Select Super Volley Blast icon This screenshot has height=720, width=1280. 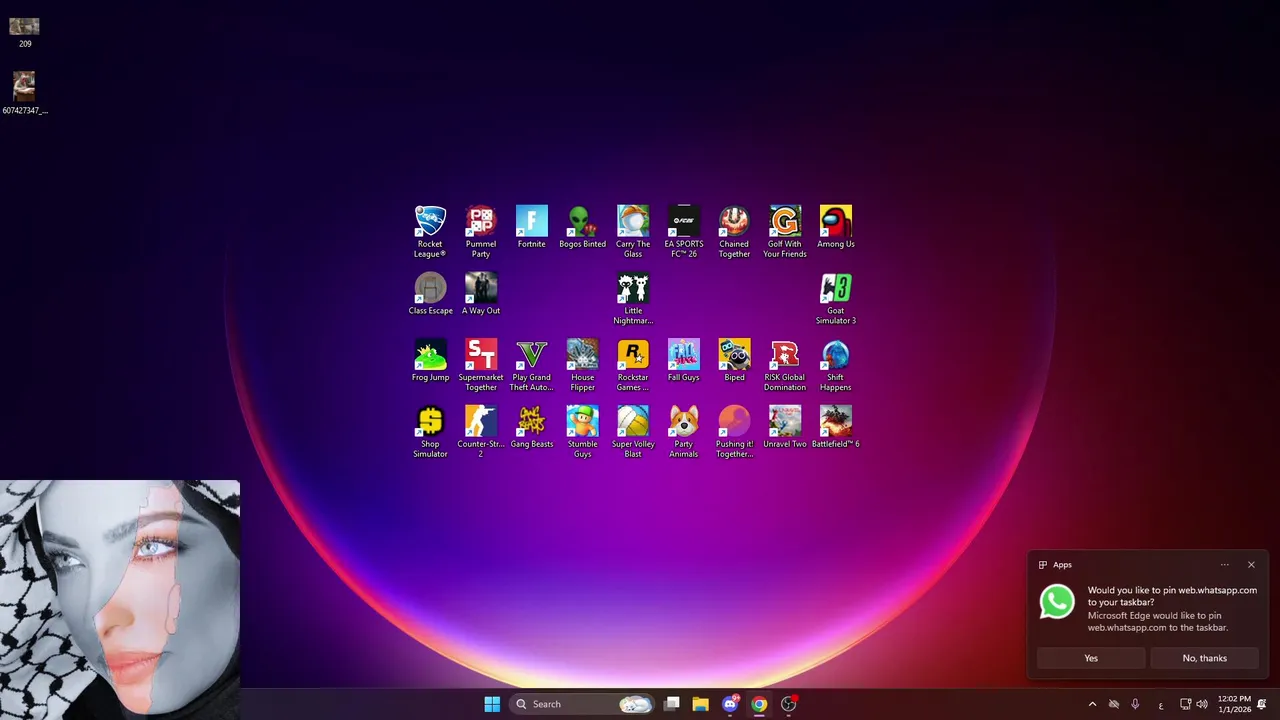(633, 432)
